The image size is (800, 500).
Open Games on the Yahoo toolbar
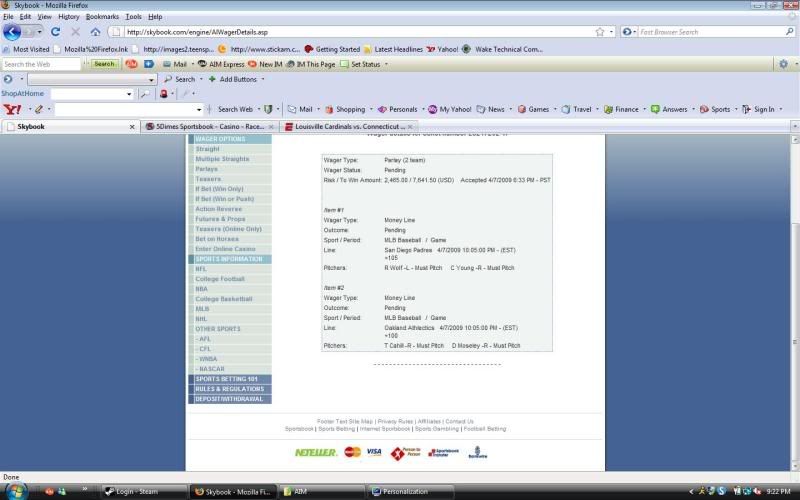pyautogui.click(x=534, y=109)
